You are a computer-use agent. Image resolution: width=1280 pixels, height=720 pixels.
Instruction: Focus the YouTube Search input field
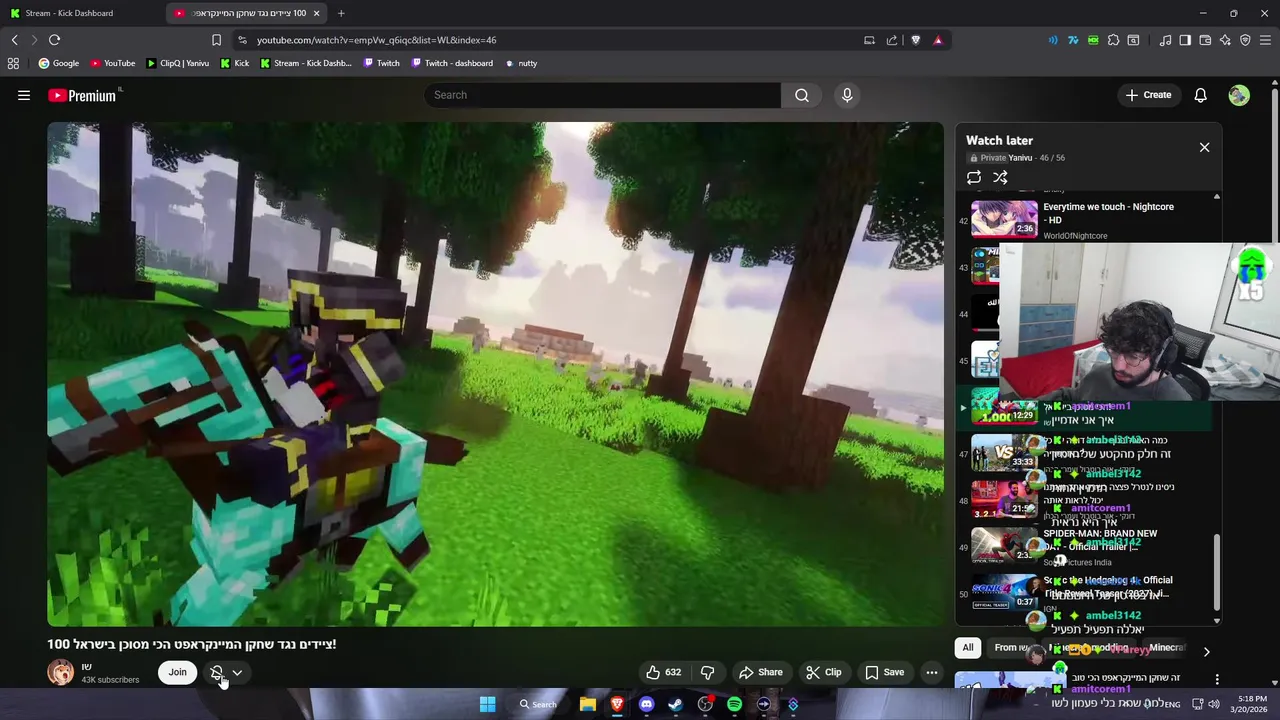tap(602, 95)
